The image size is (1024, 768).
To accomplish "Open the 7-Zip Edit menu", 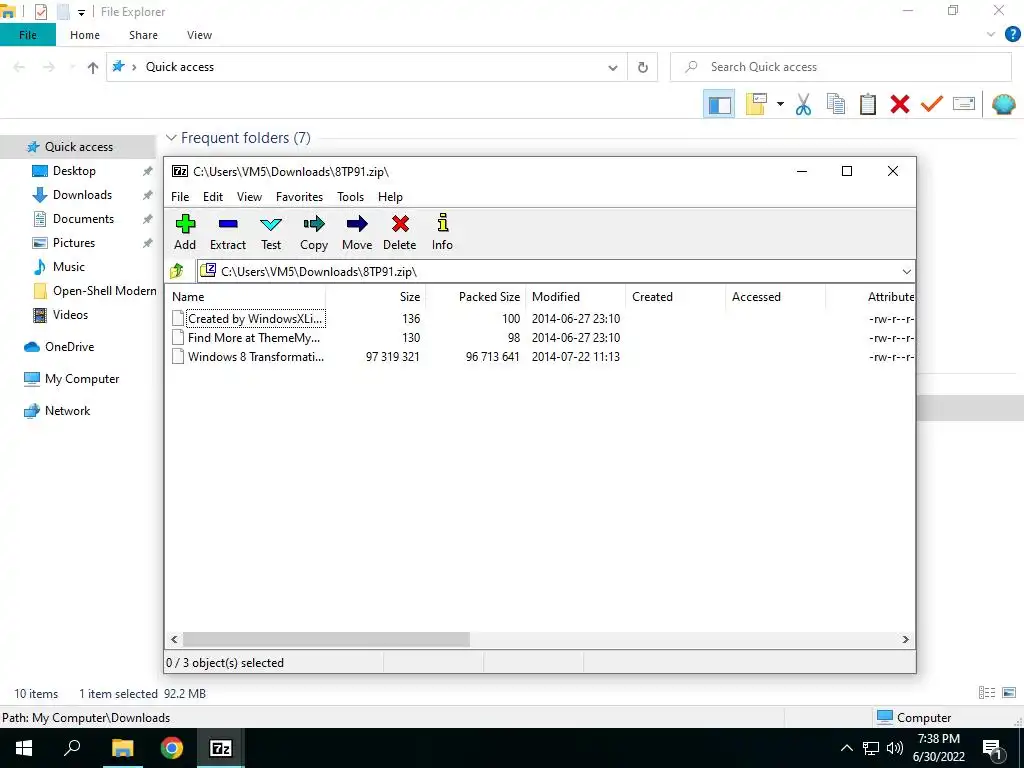I will click(213, 197).
